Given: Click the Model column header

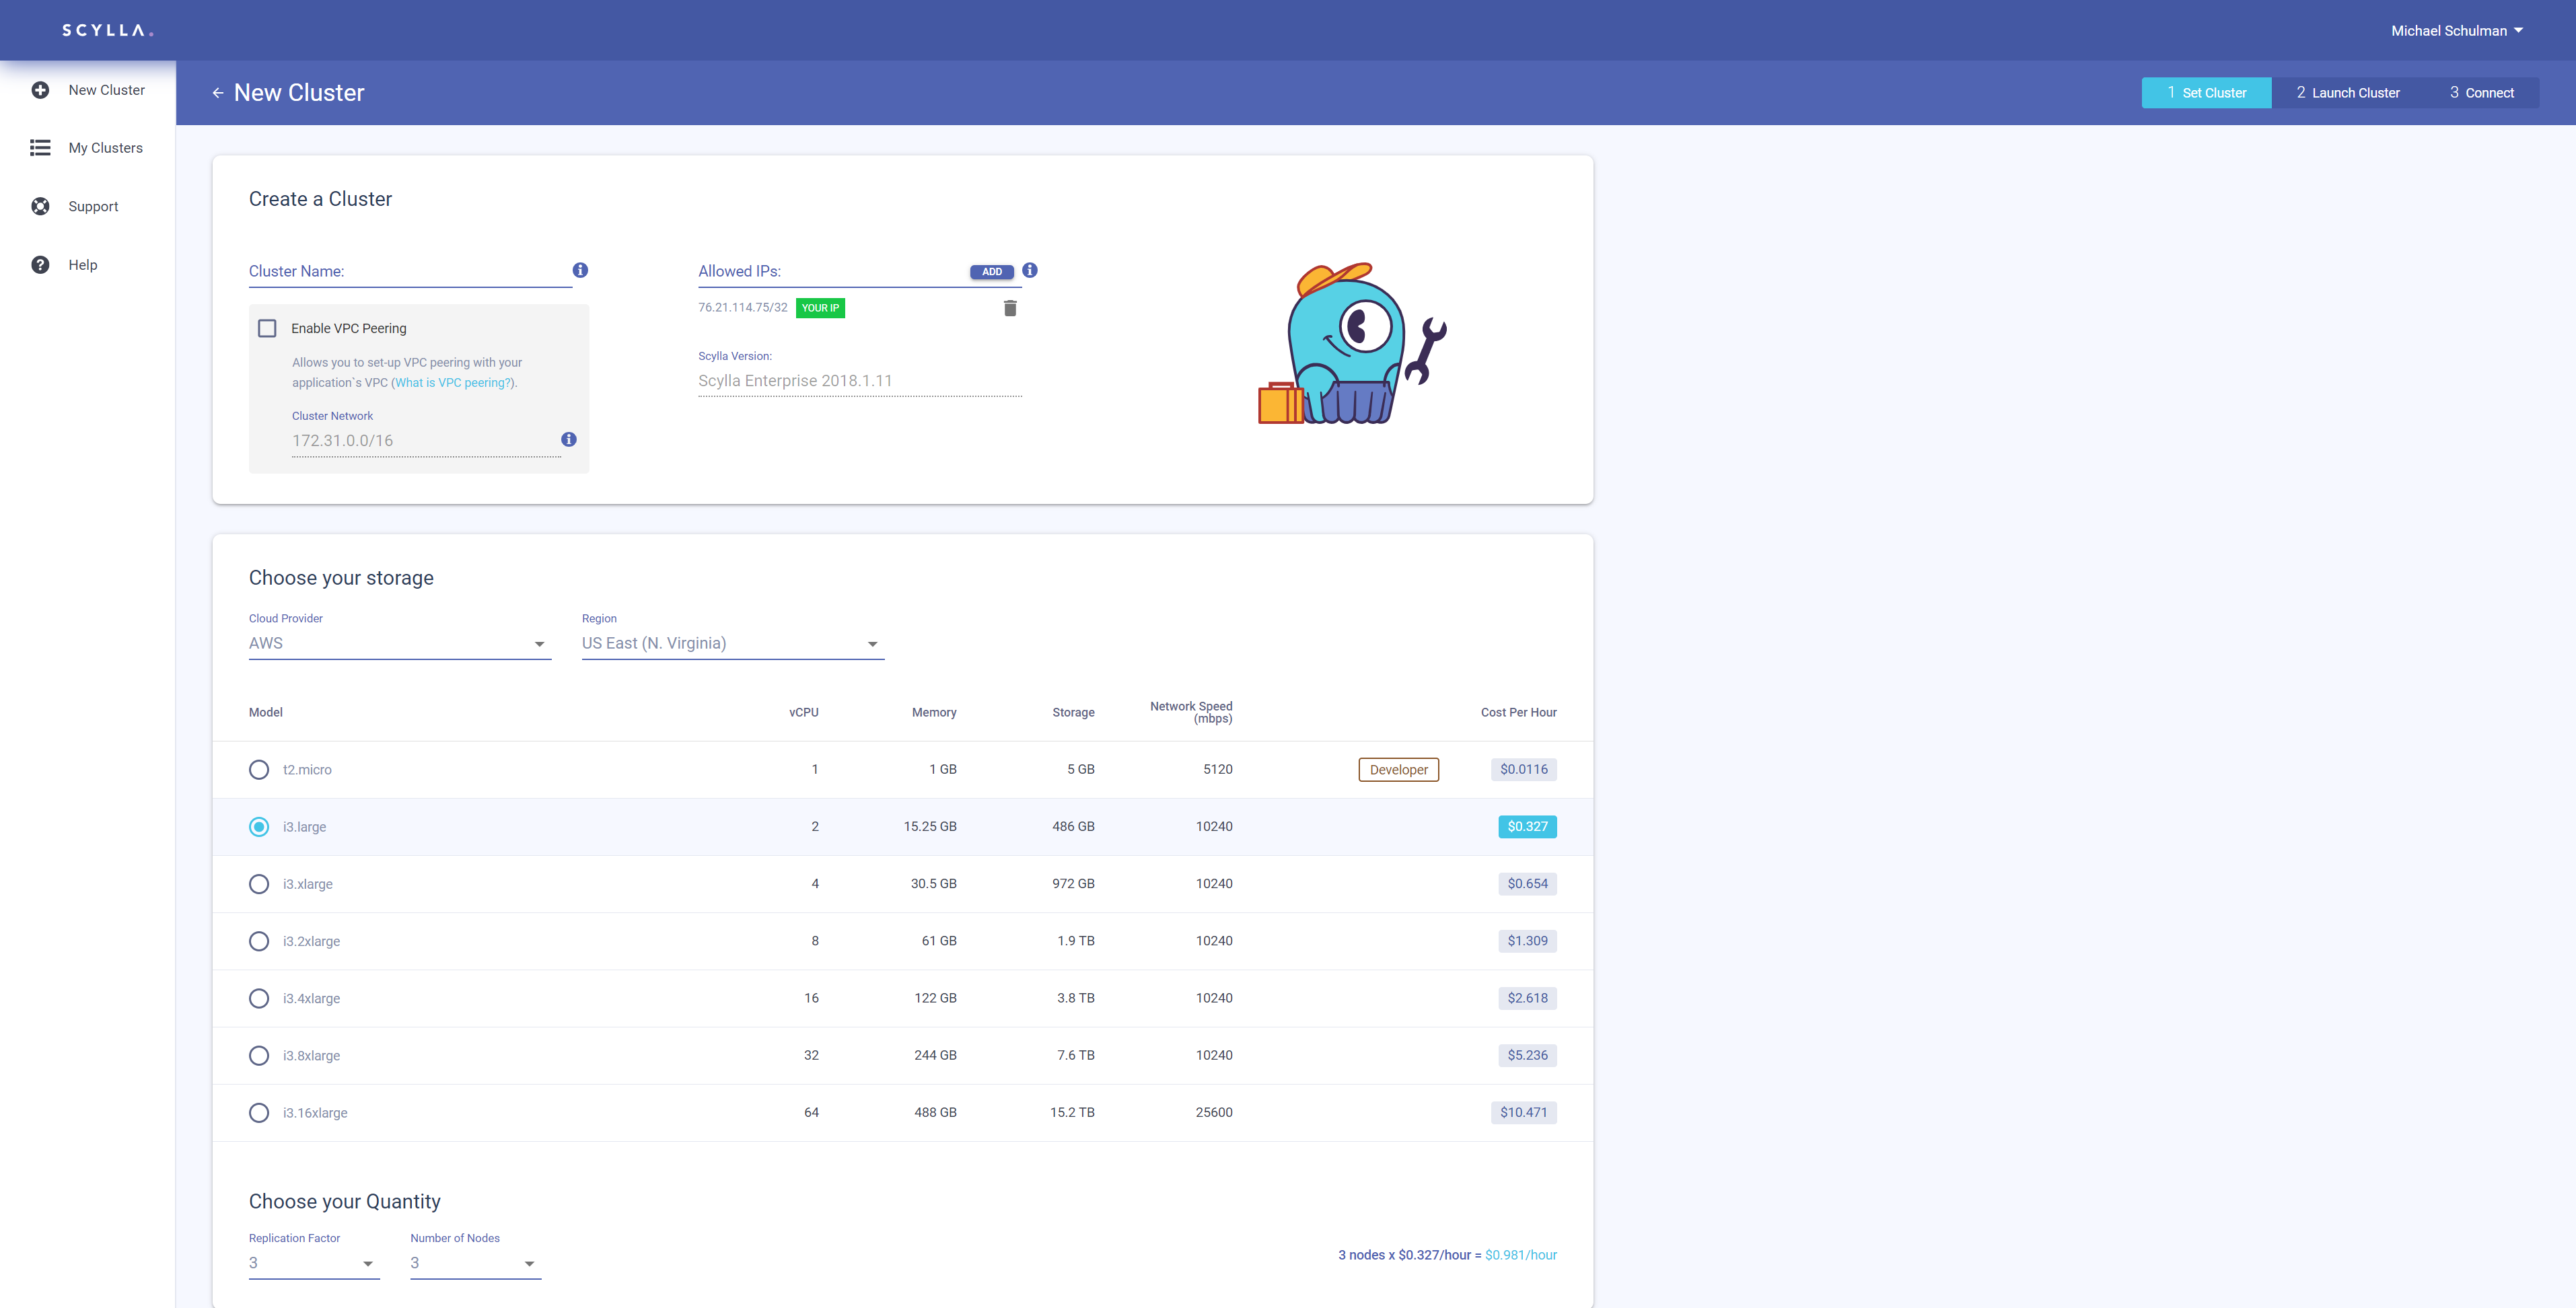Looking at the screenshot, I should point(266,712).
